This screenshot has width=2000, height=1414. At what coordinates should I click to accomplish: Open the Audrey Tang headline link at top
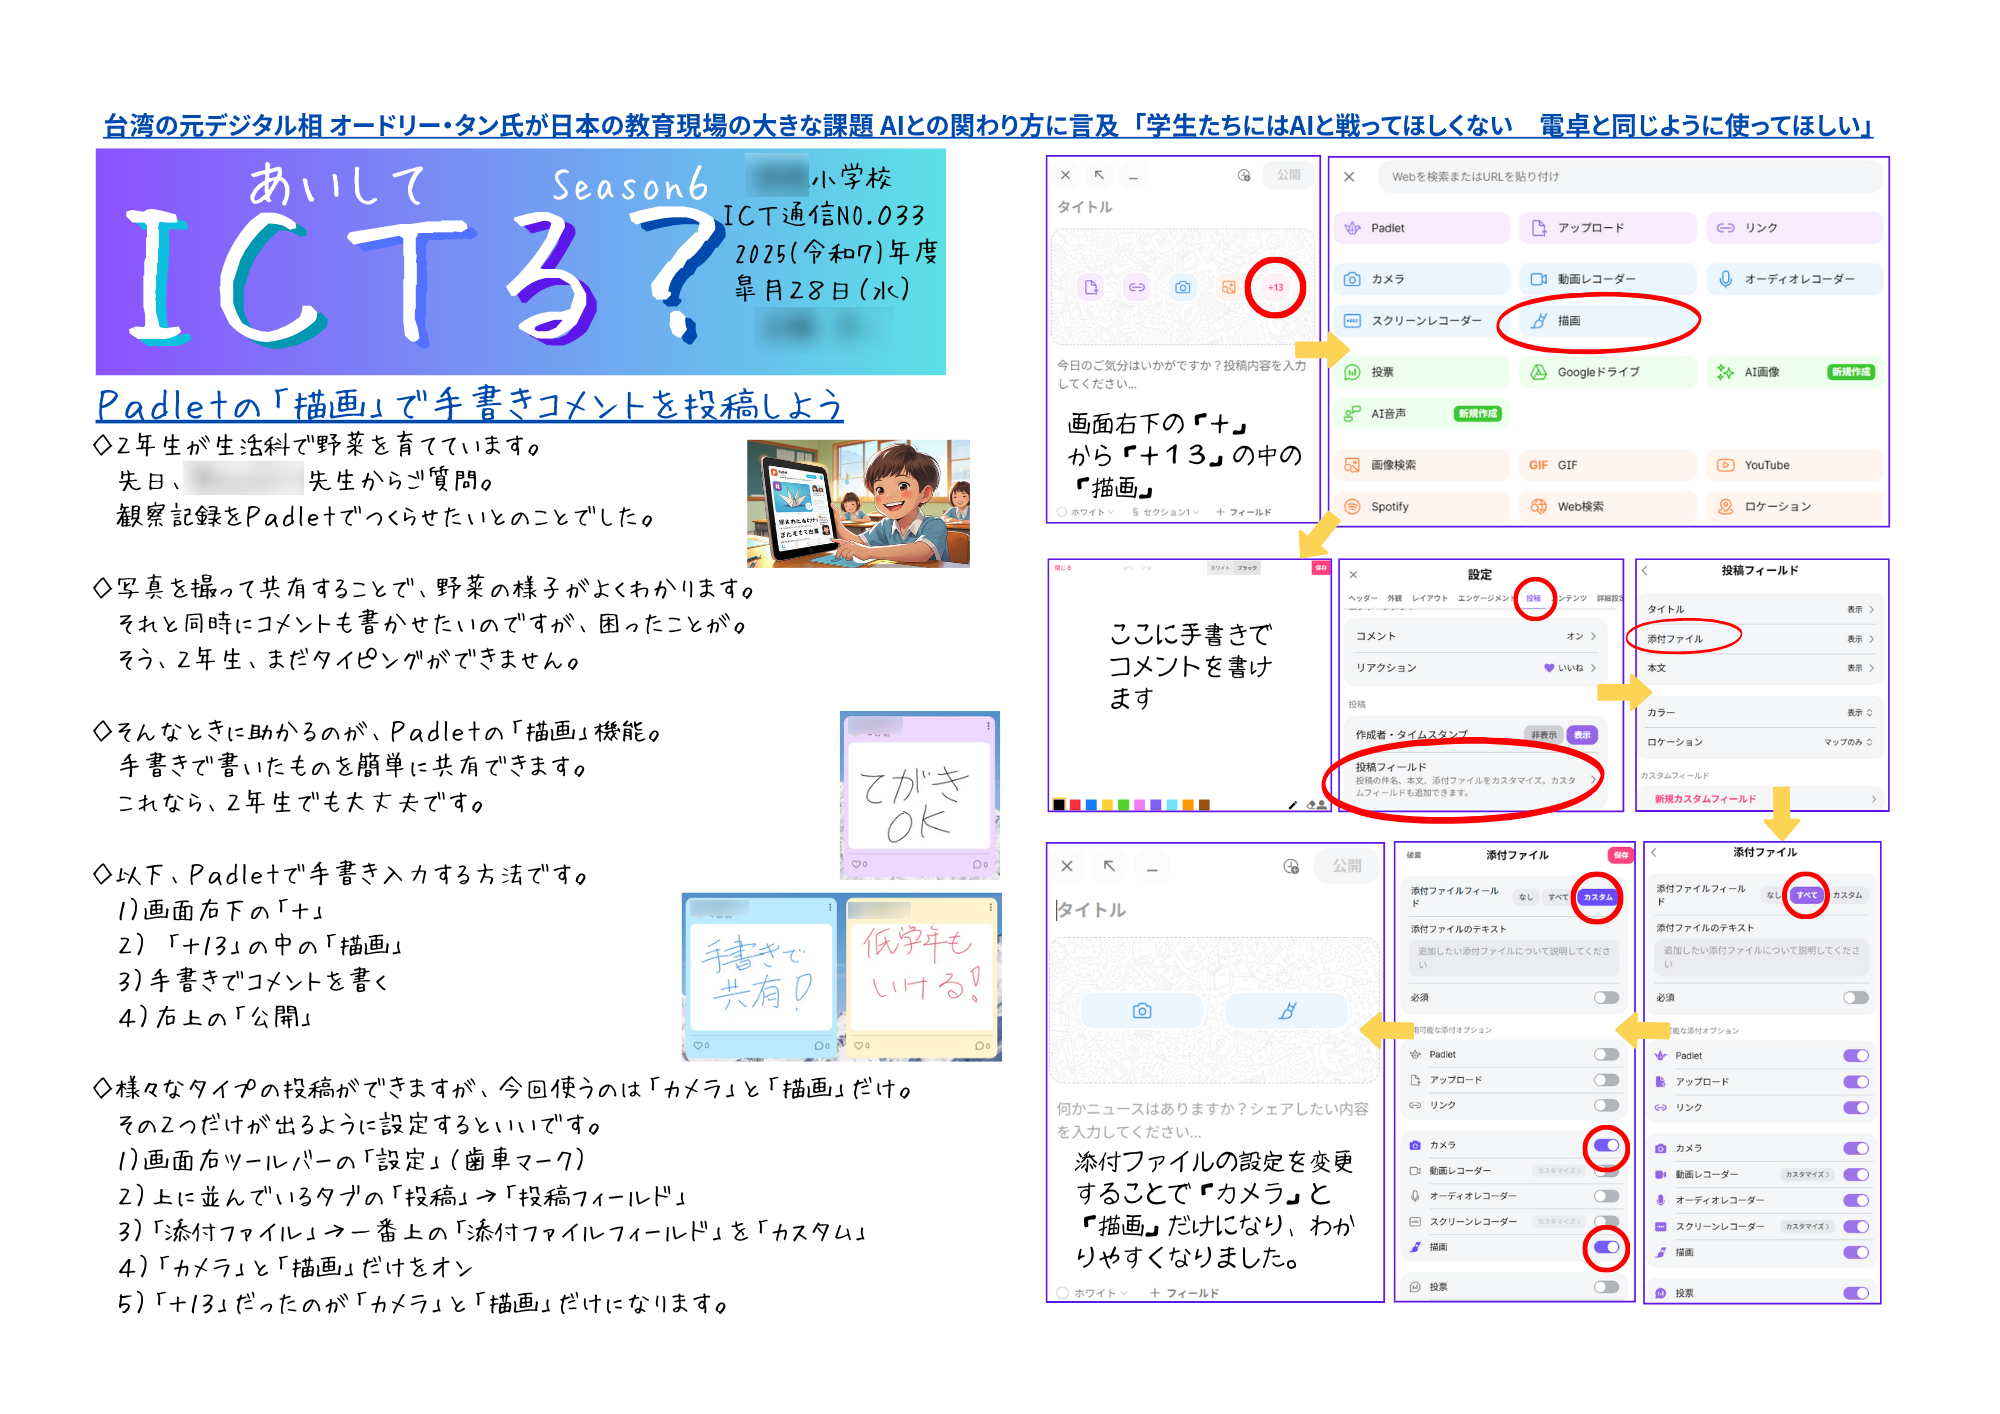pyautogui.click(x=987, y=126)
